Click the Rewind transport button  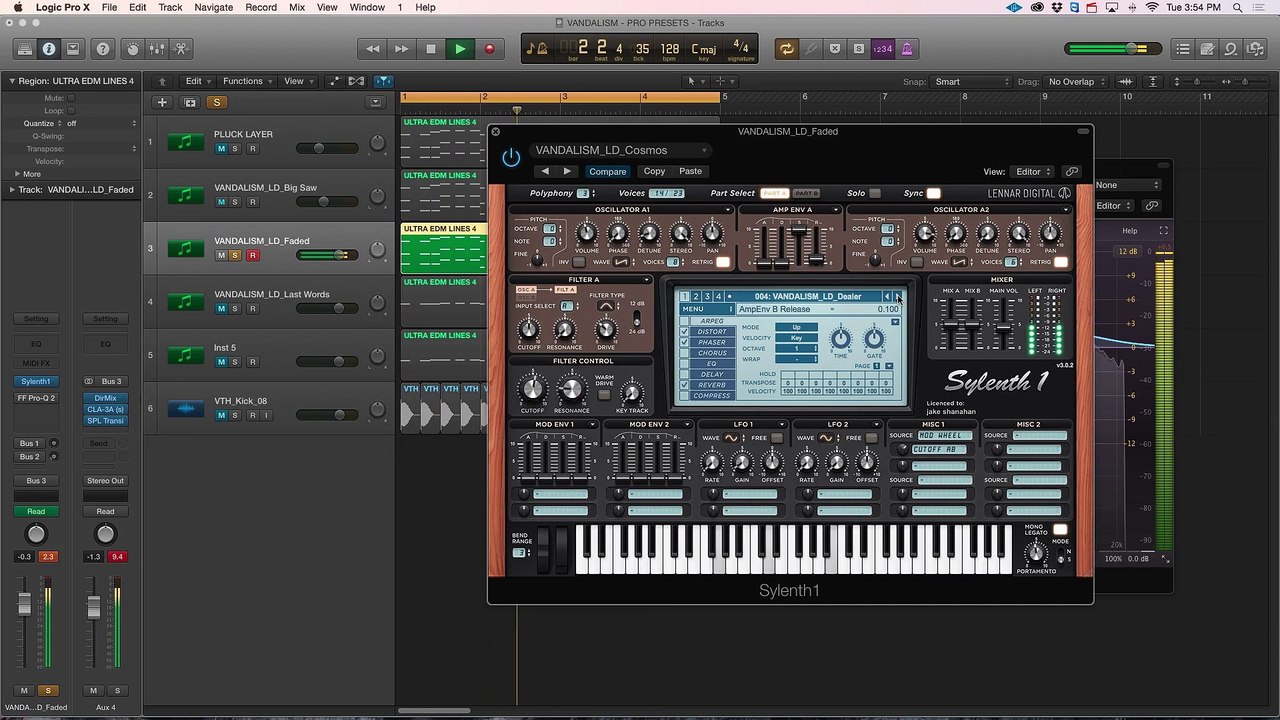(373, 48)
